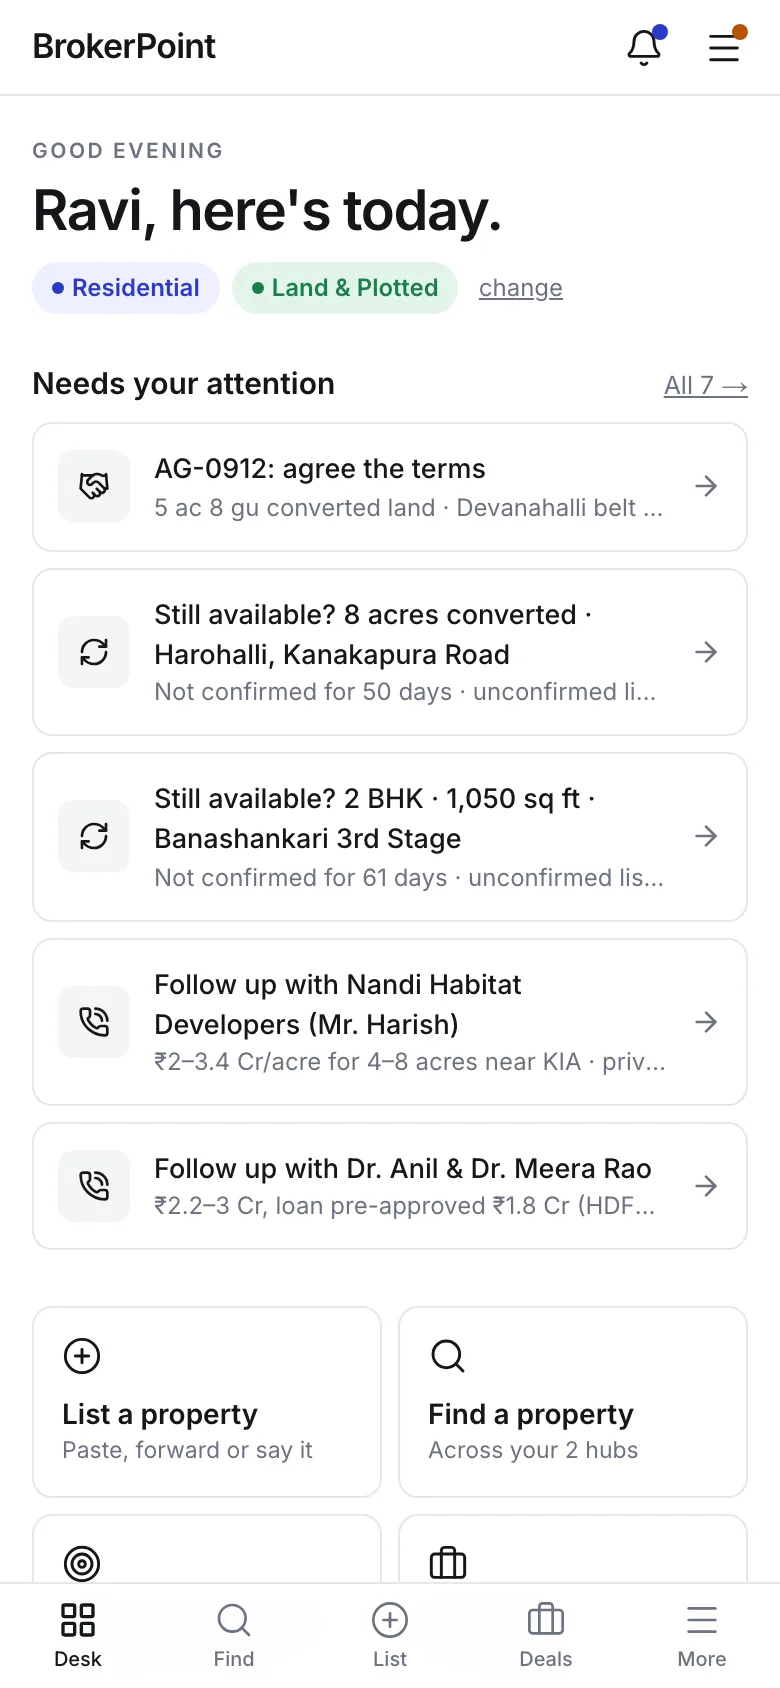Expand AG-0912 item with its arrow
The image size is (780, 1688).
pyautogui.click(x=706, y=486)
